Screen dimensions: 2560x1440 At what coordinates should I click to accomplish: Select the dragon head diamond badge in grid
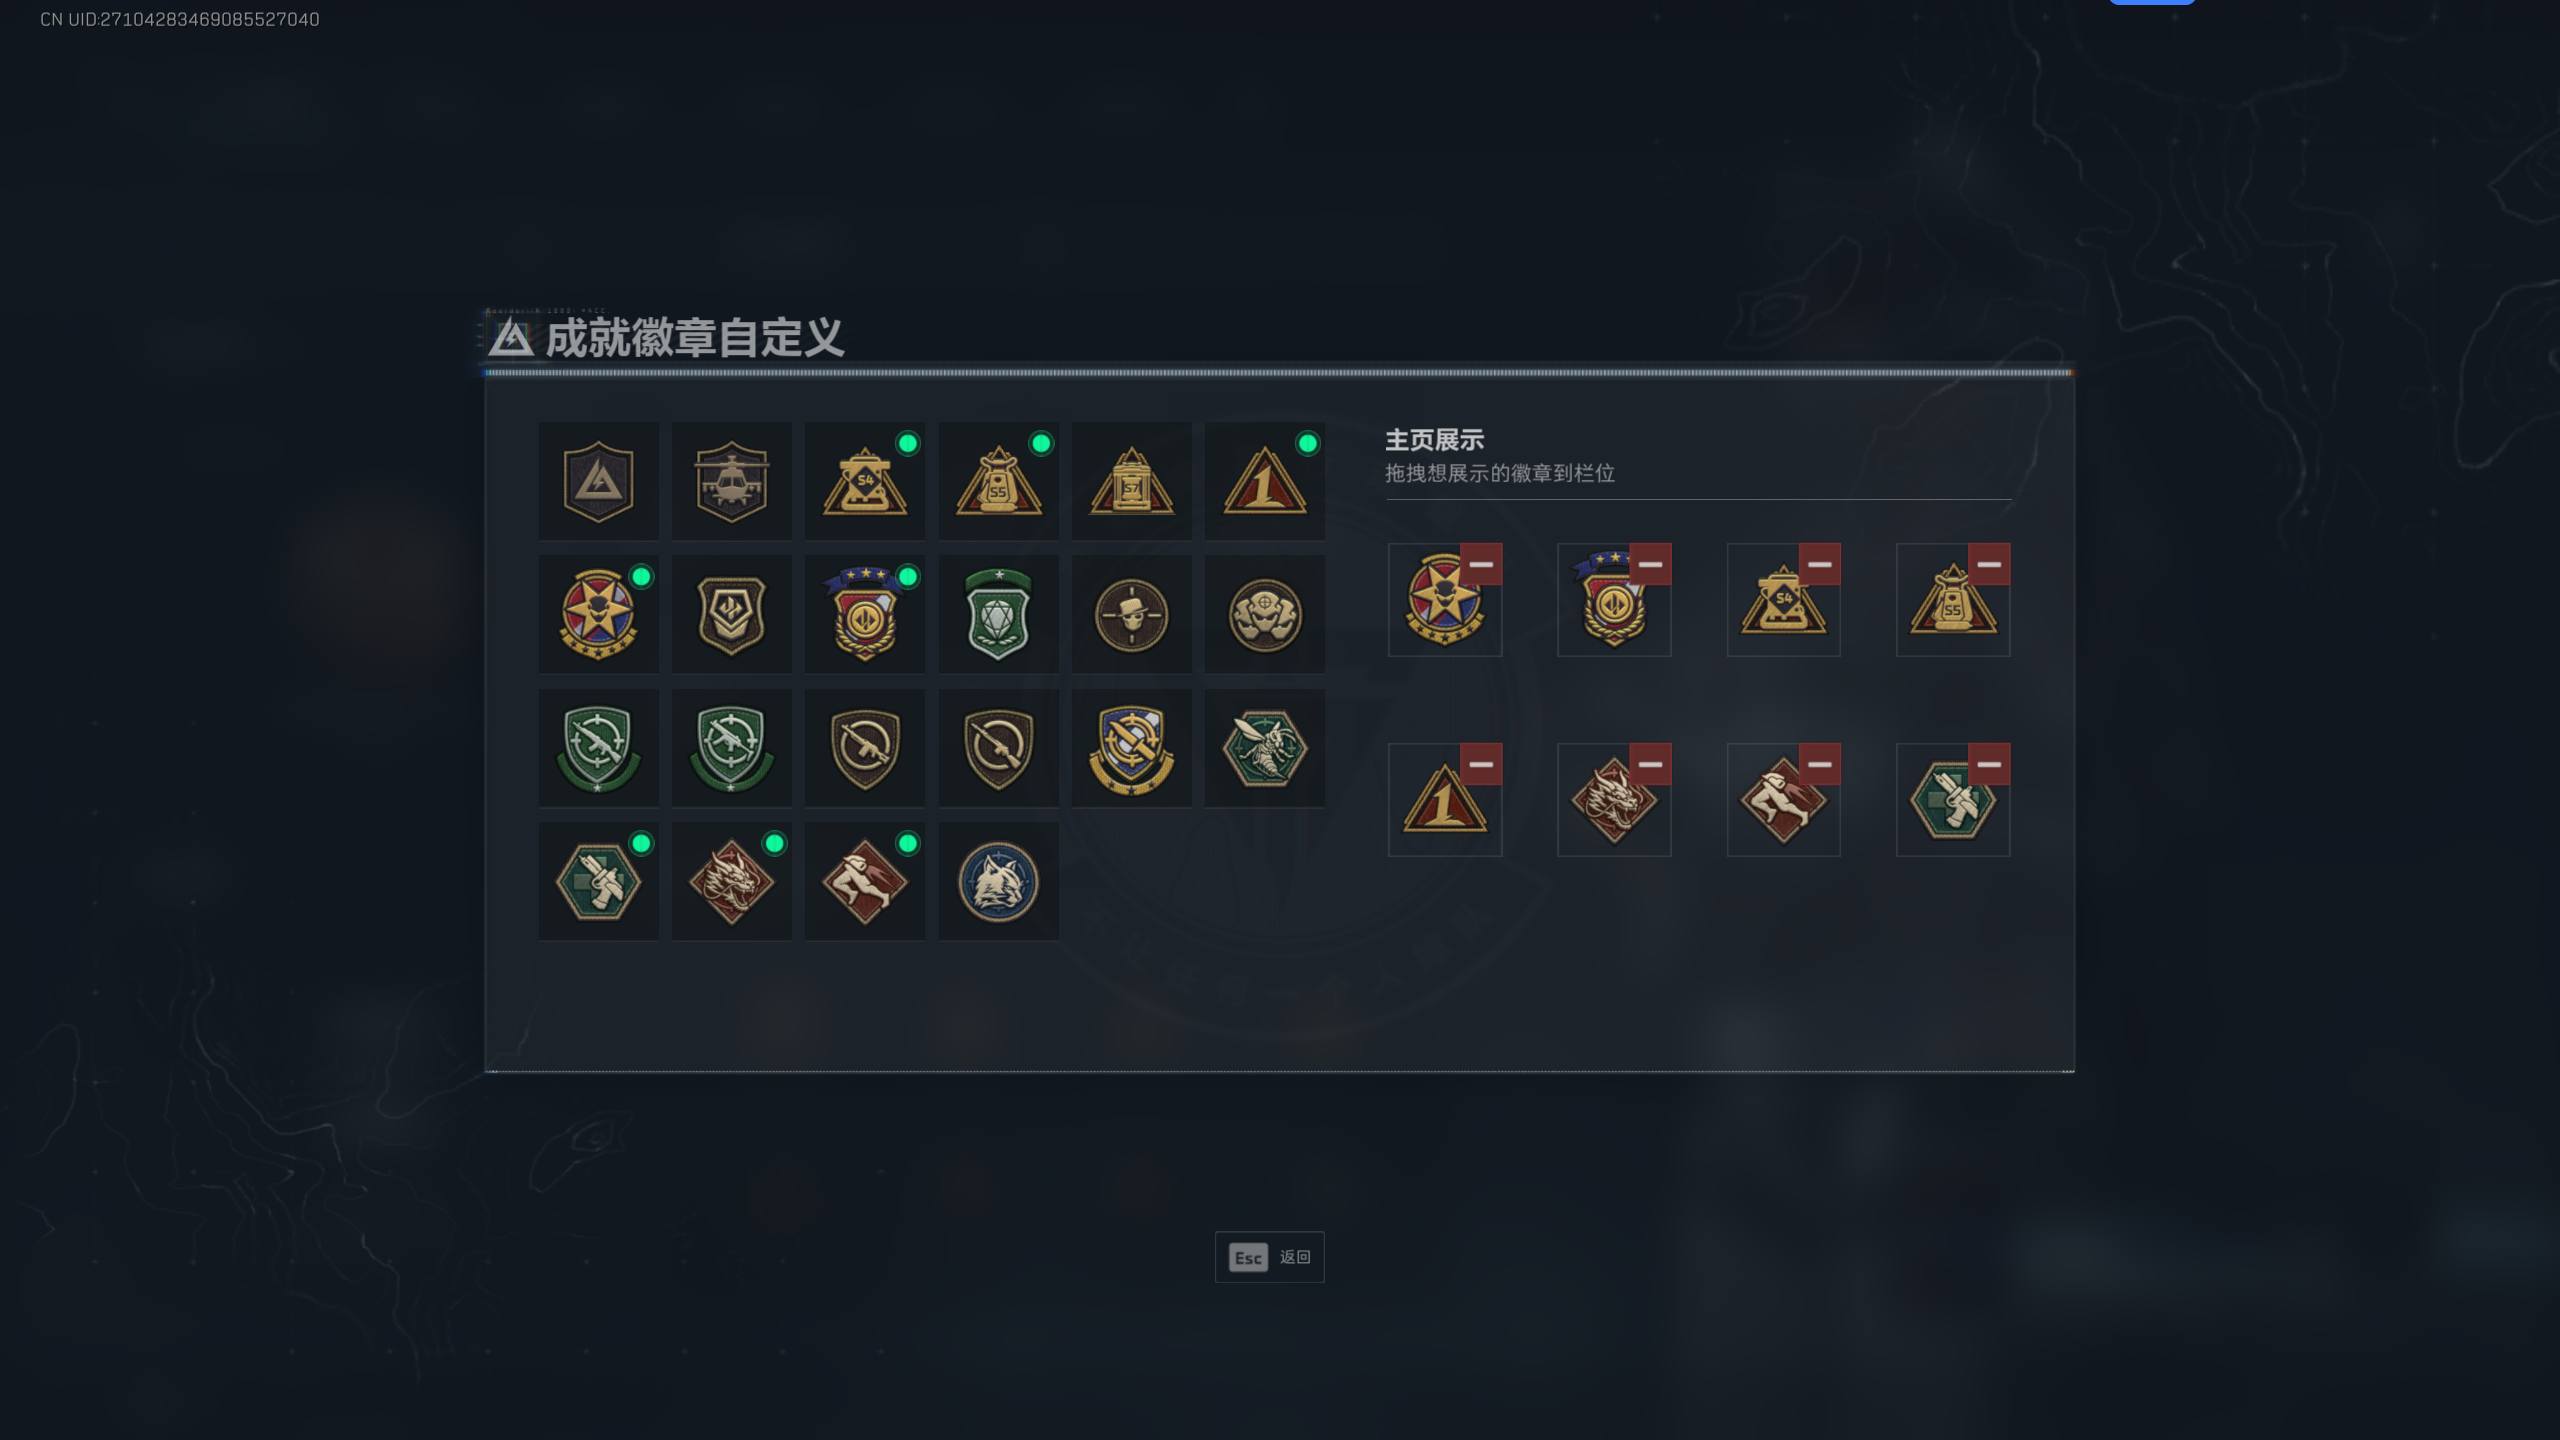[731, 881]
